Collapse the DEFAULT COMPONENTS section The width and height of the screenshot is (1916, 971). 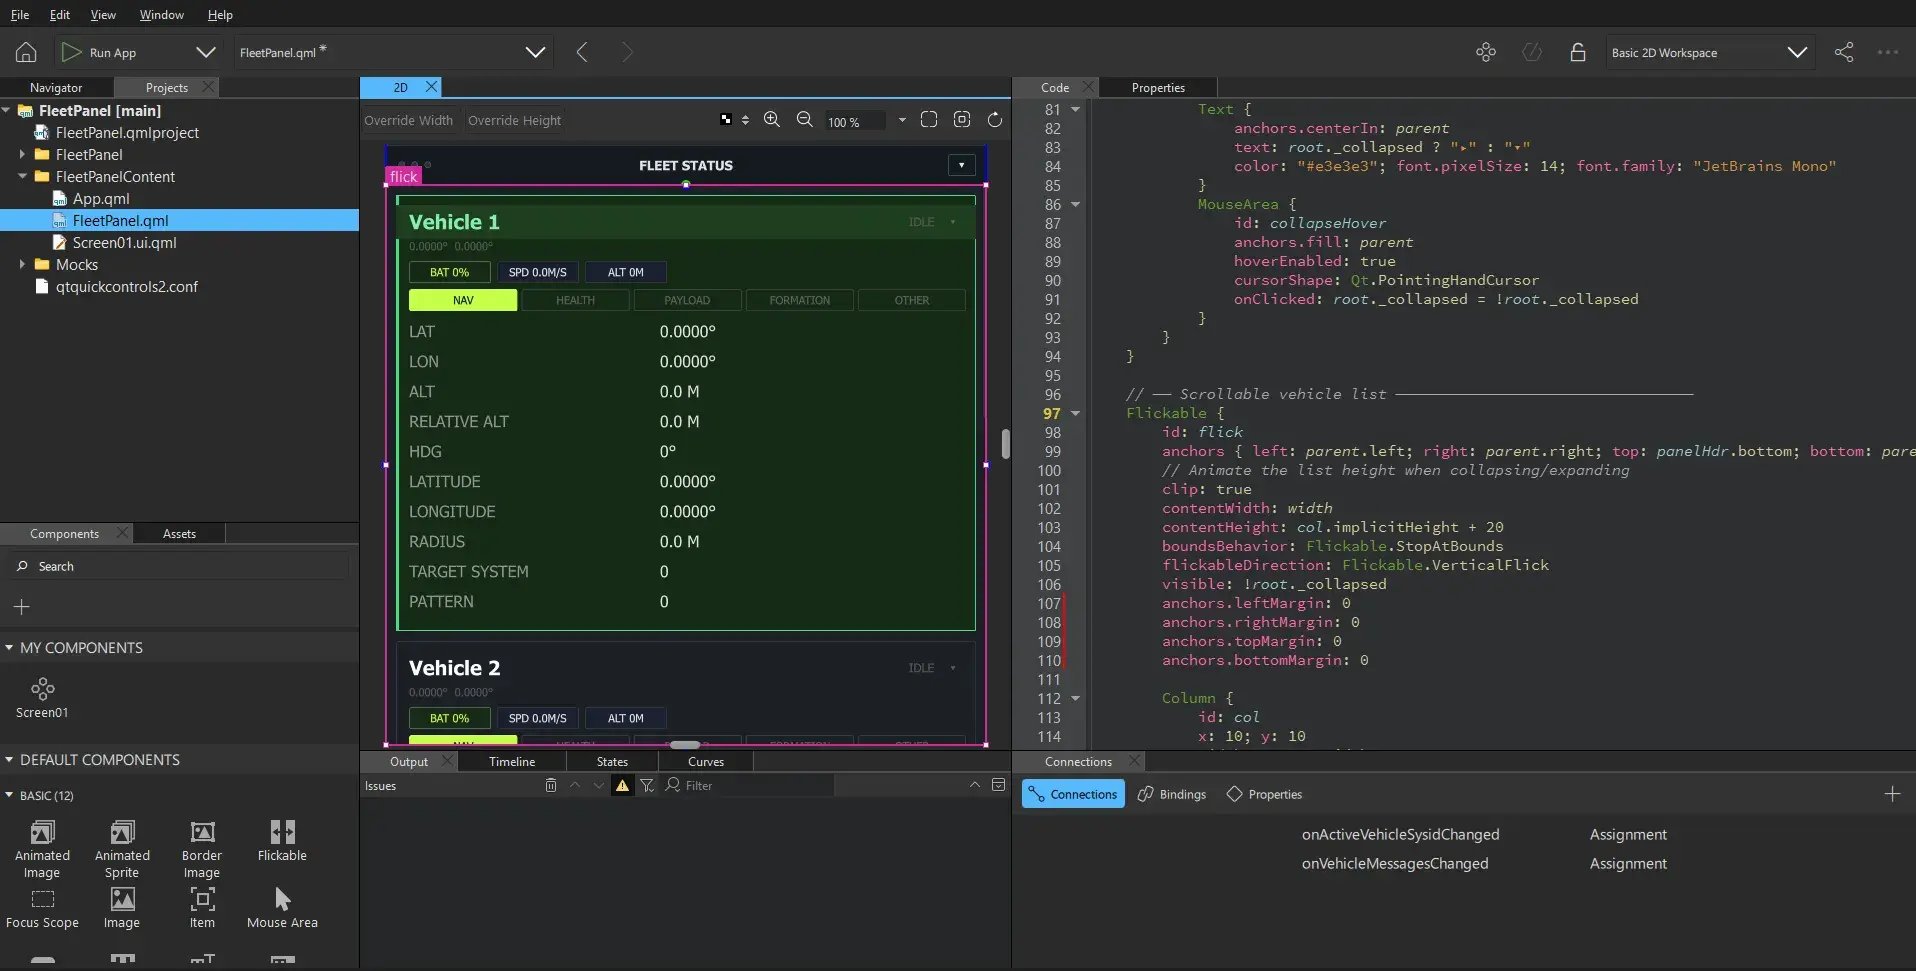coord(9,759)
